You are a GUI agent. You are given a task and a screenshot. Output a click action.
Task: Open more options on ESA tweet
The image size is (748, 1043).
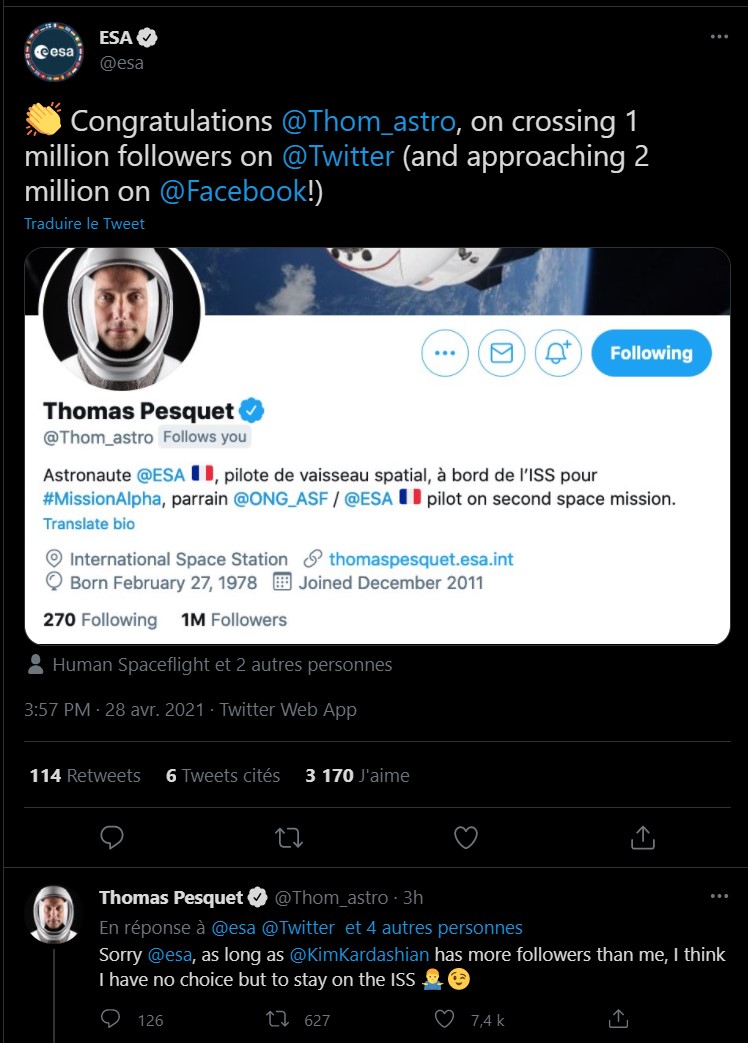point(719,37)
